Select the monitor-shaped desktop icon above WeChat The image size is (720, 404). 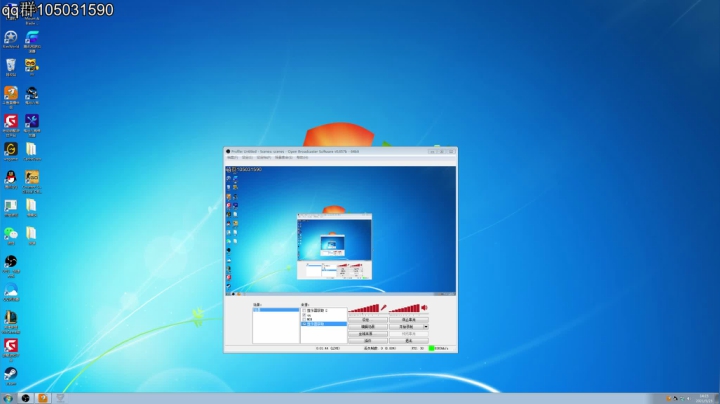(x=11, y=206)
